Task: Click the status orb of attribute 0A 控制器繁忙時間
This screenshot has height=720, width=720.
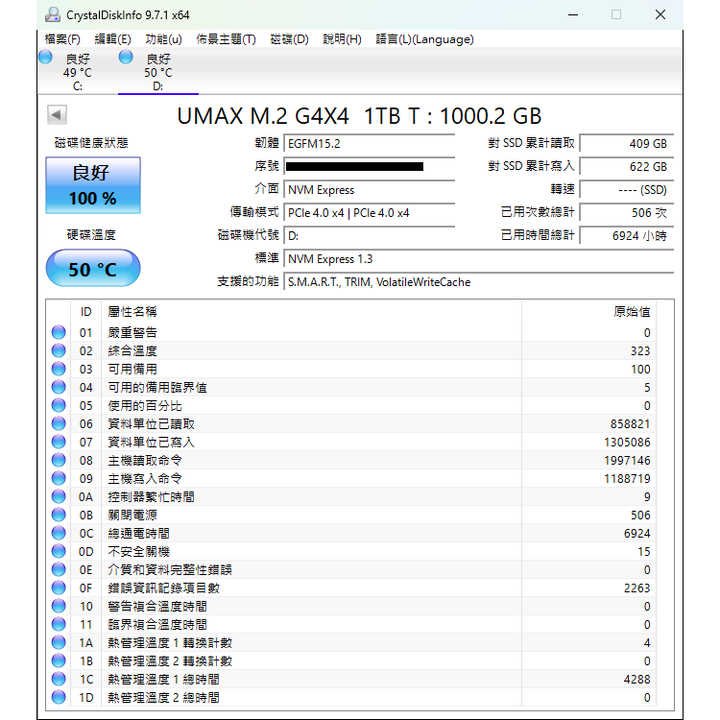Action: tap(59, 496)
